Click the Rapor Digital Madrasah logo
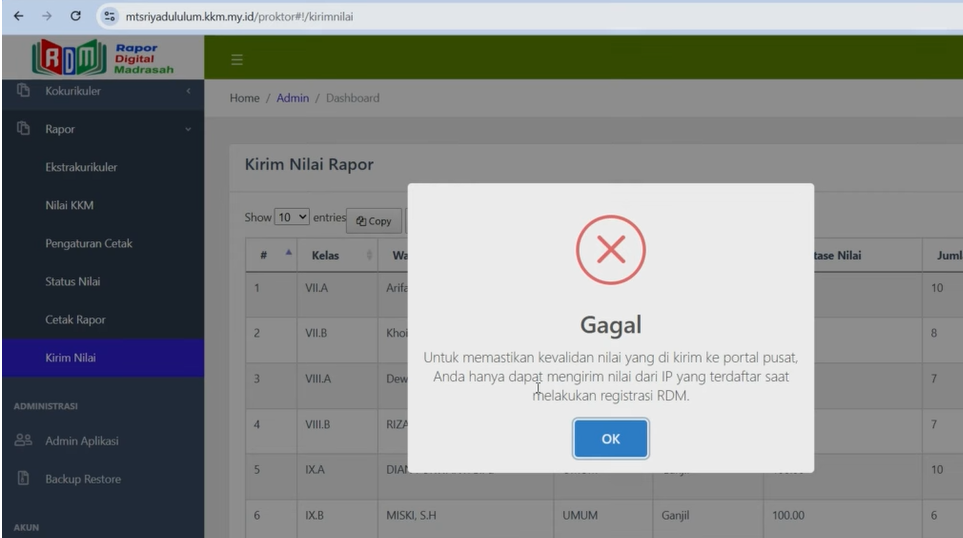This screenshot has height=538, width=963. (102, 58)
